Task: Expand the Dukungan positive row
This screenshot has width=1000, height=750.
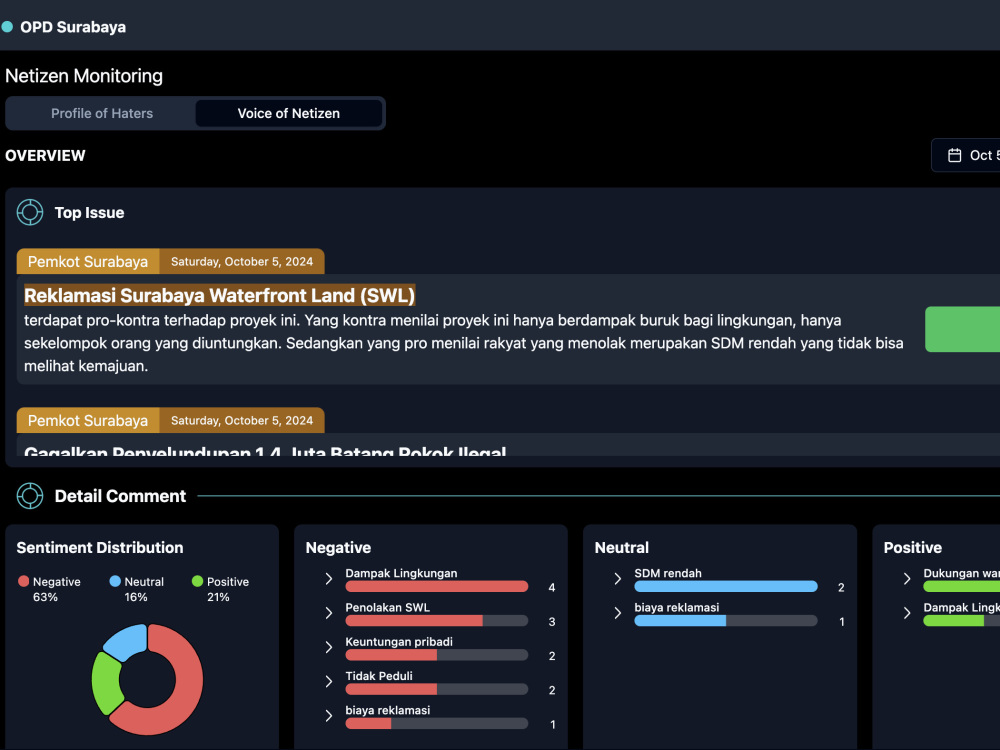Action: pyautogui.click(x=906, y=578)
